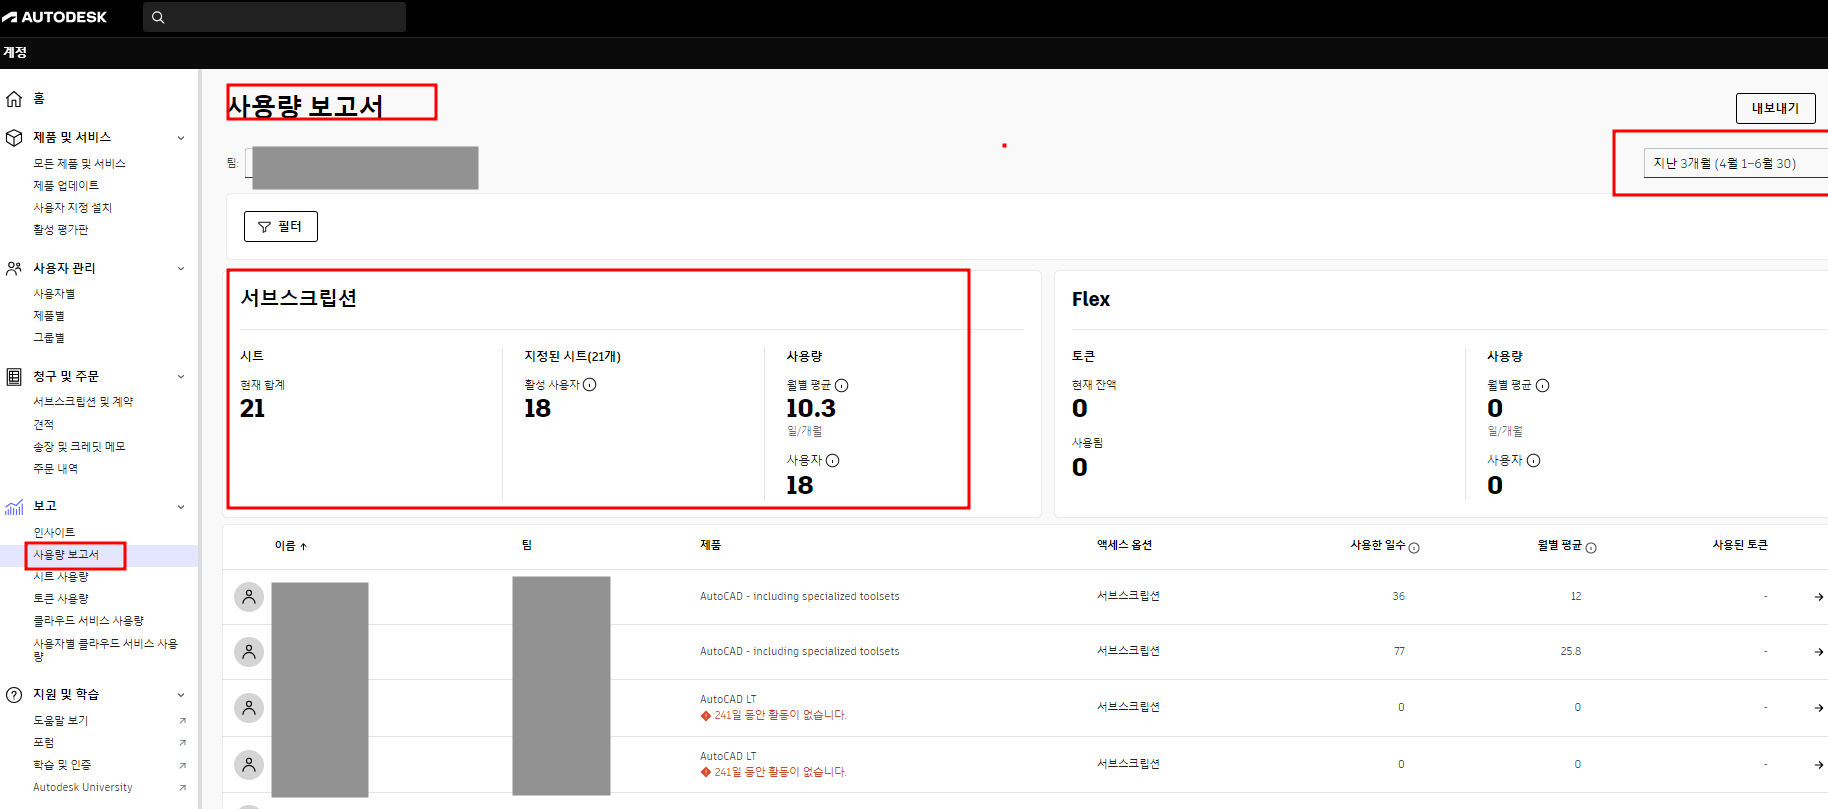Open 시트 사용량 report
1828x809 pixels.
coord(61,576)
